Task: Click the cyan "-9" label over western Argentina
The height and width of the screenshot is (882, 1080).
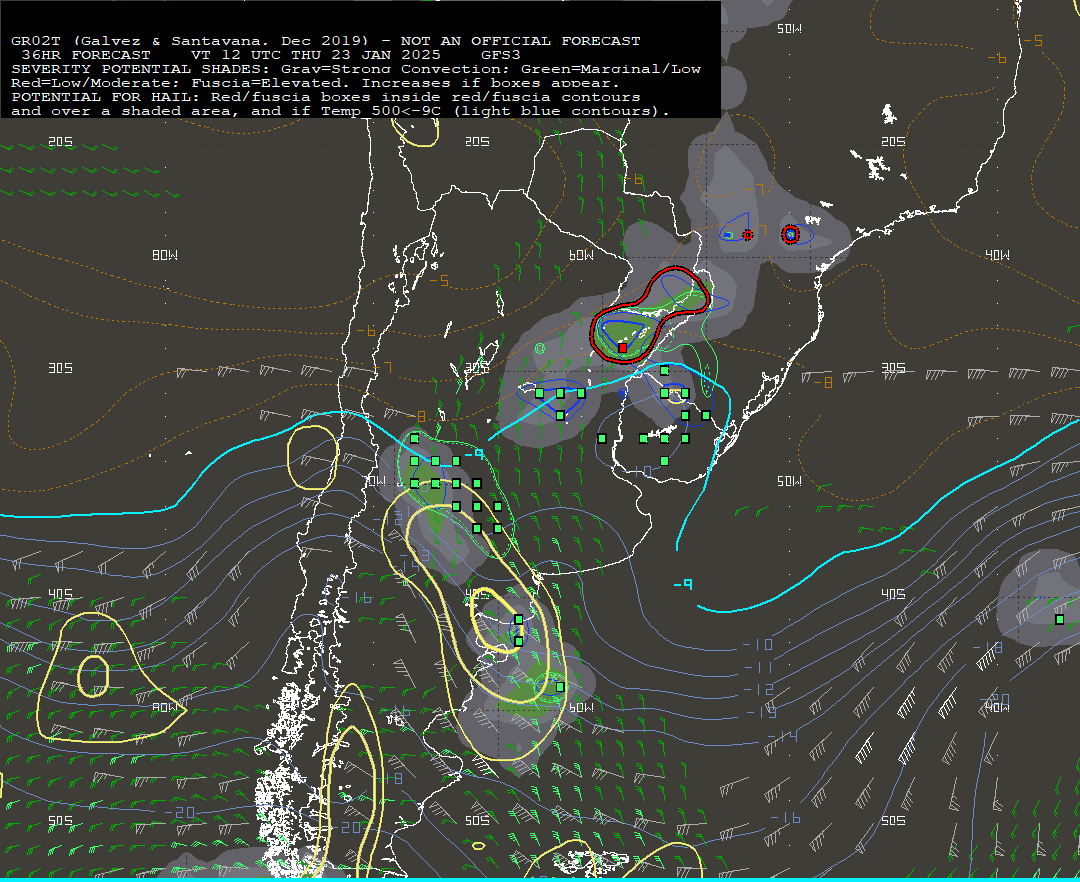Action: (474, 454)
